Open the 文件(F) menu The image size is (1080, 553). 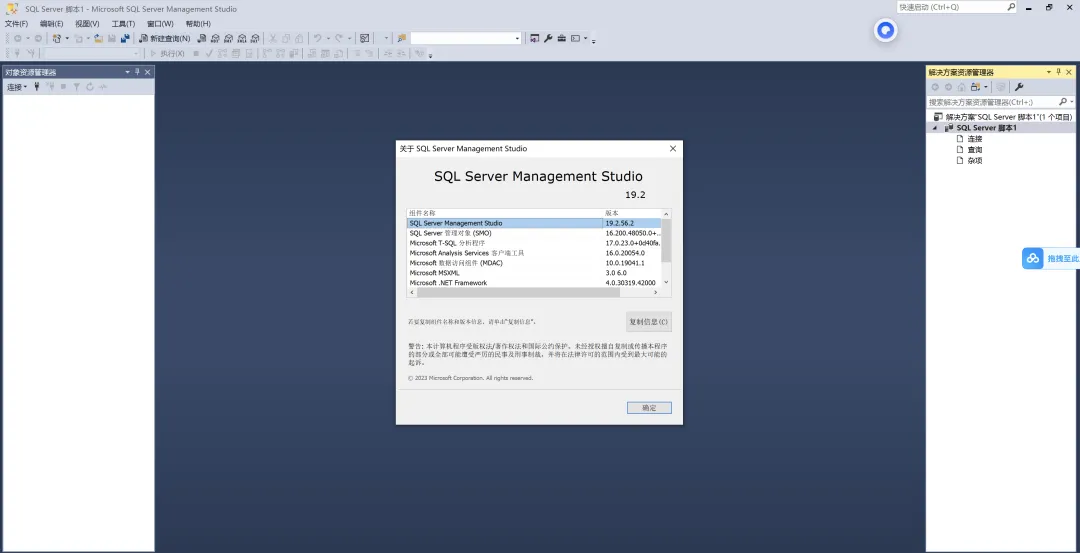pos(17,23)
